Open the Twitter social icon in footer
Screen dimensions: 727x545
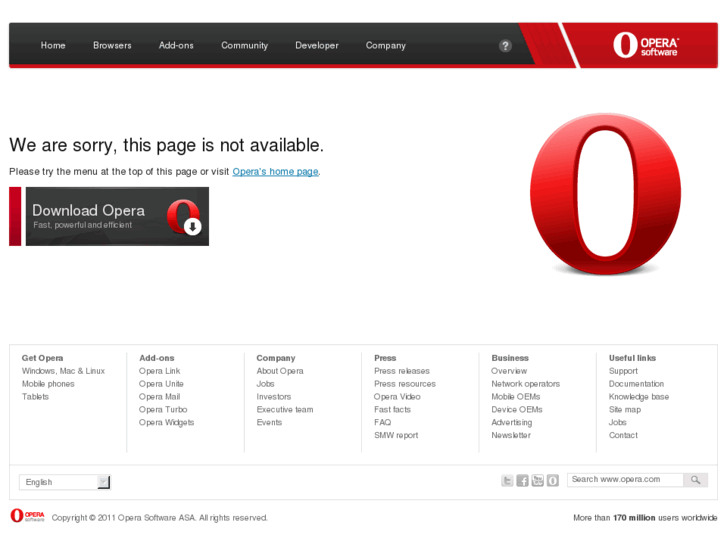coord(507,481)
